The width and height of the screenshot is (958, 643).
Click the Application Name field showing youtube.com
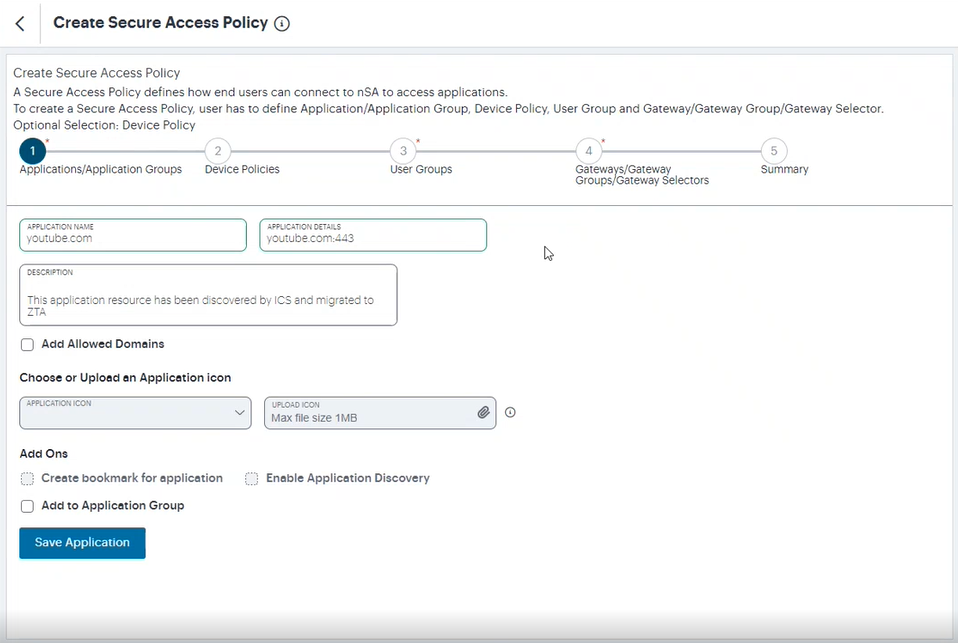(132, 235)
